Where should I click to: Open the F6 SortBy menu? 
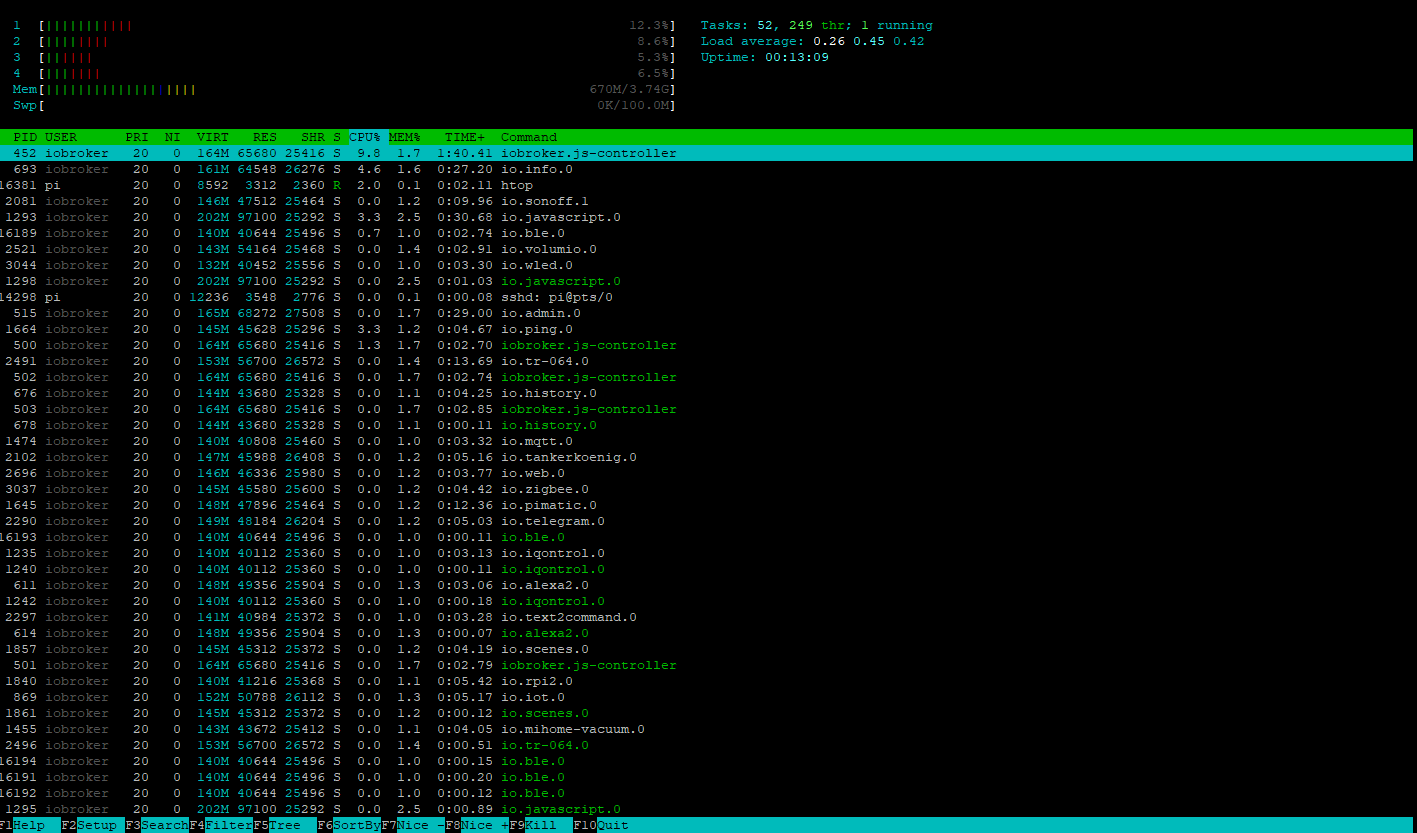[x=349, y=825]
